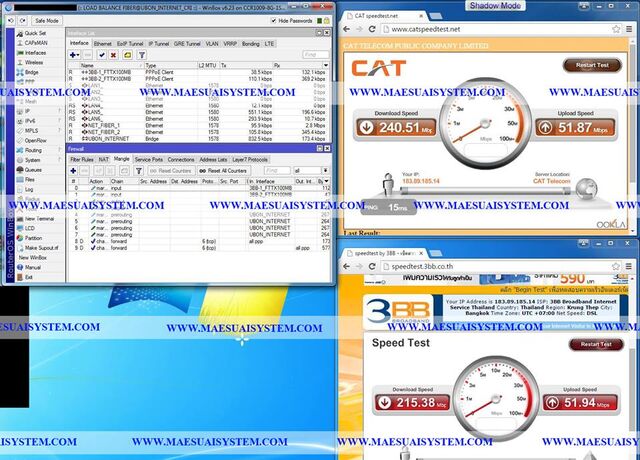Select the 3BB-1_FTTX100MB interface row

coord(198,72)
